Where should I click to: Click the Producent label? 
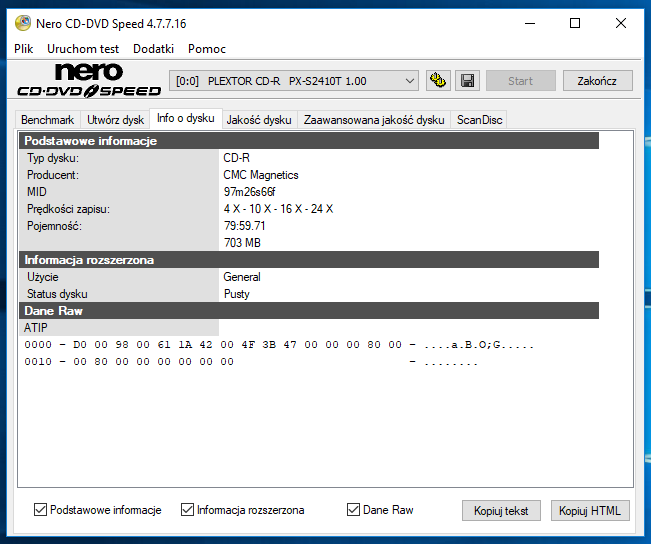coord(53,175)
